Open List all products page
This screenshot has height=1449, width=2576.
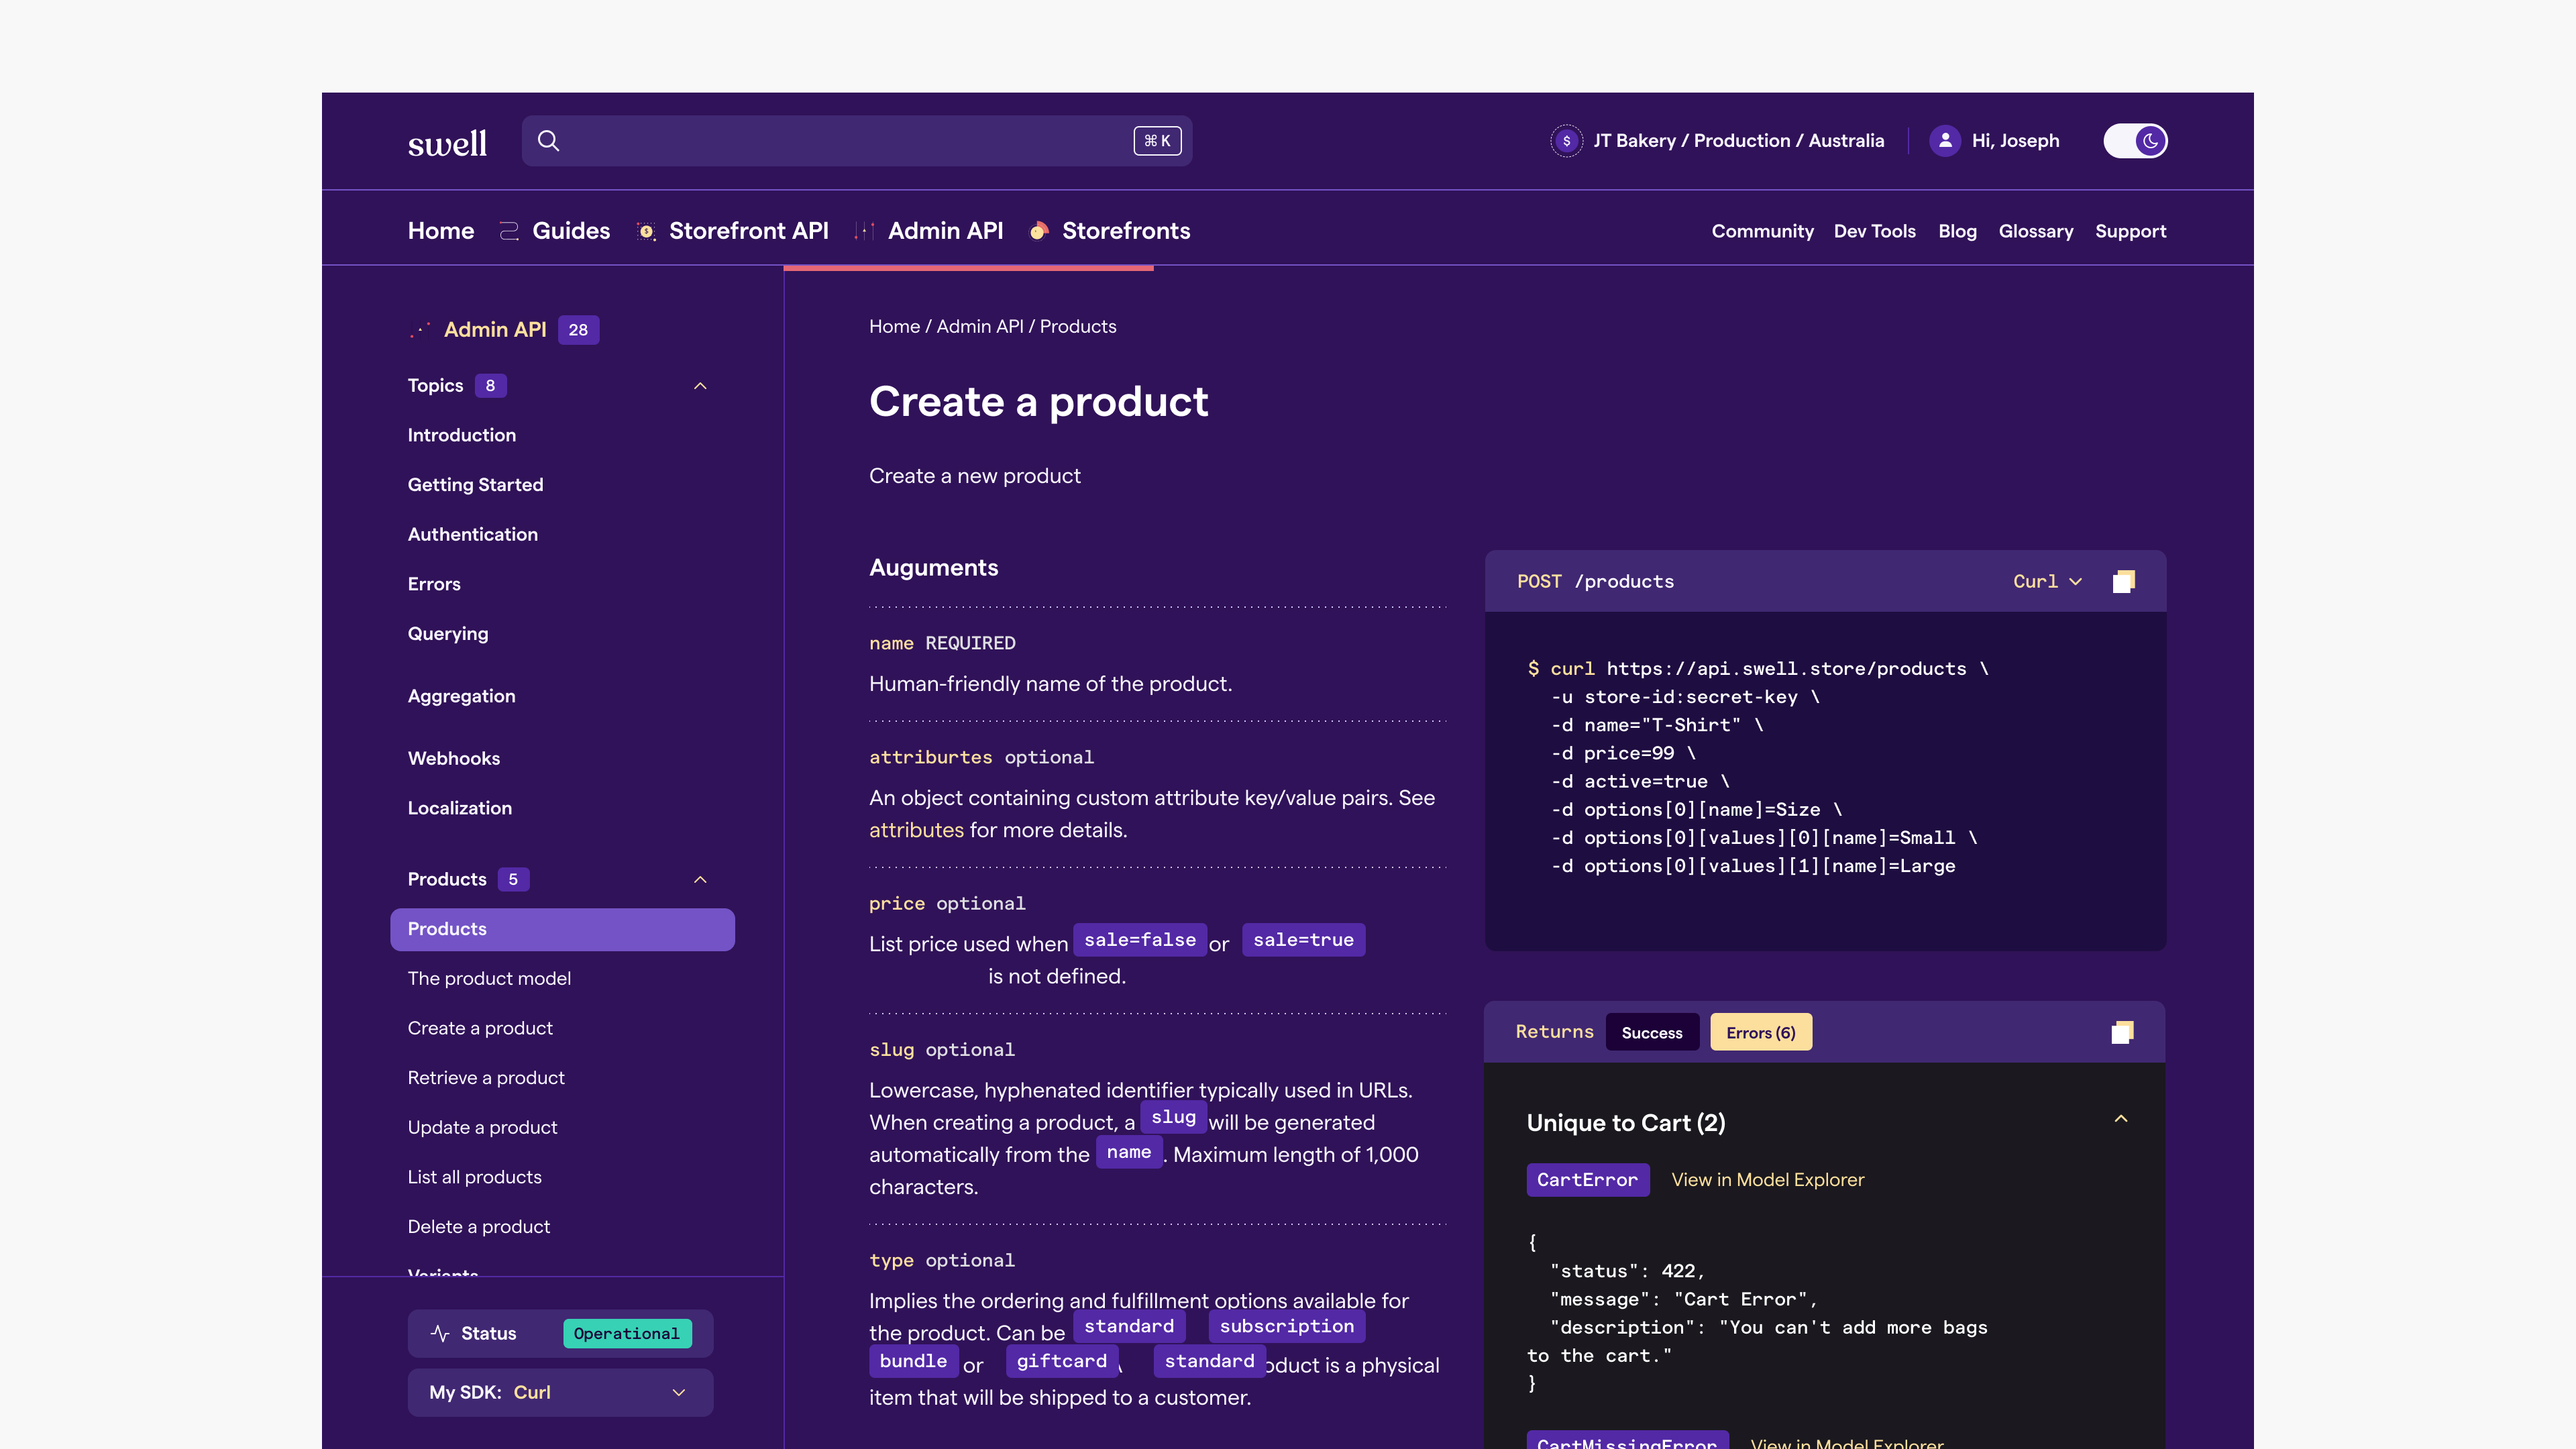474,1177
